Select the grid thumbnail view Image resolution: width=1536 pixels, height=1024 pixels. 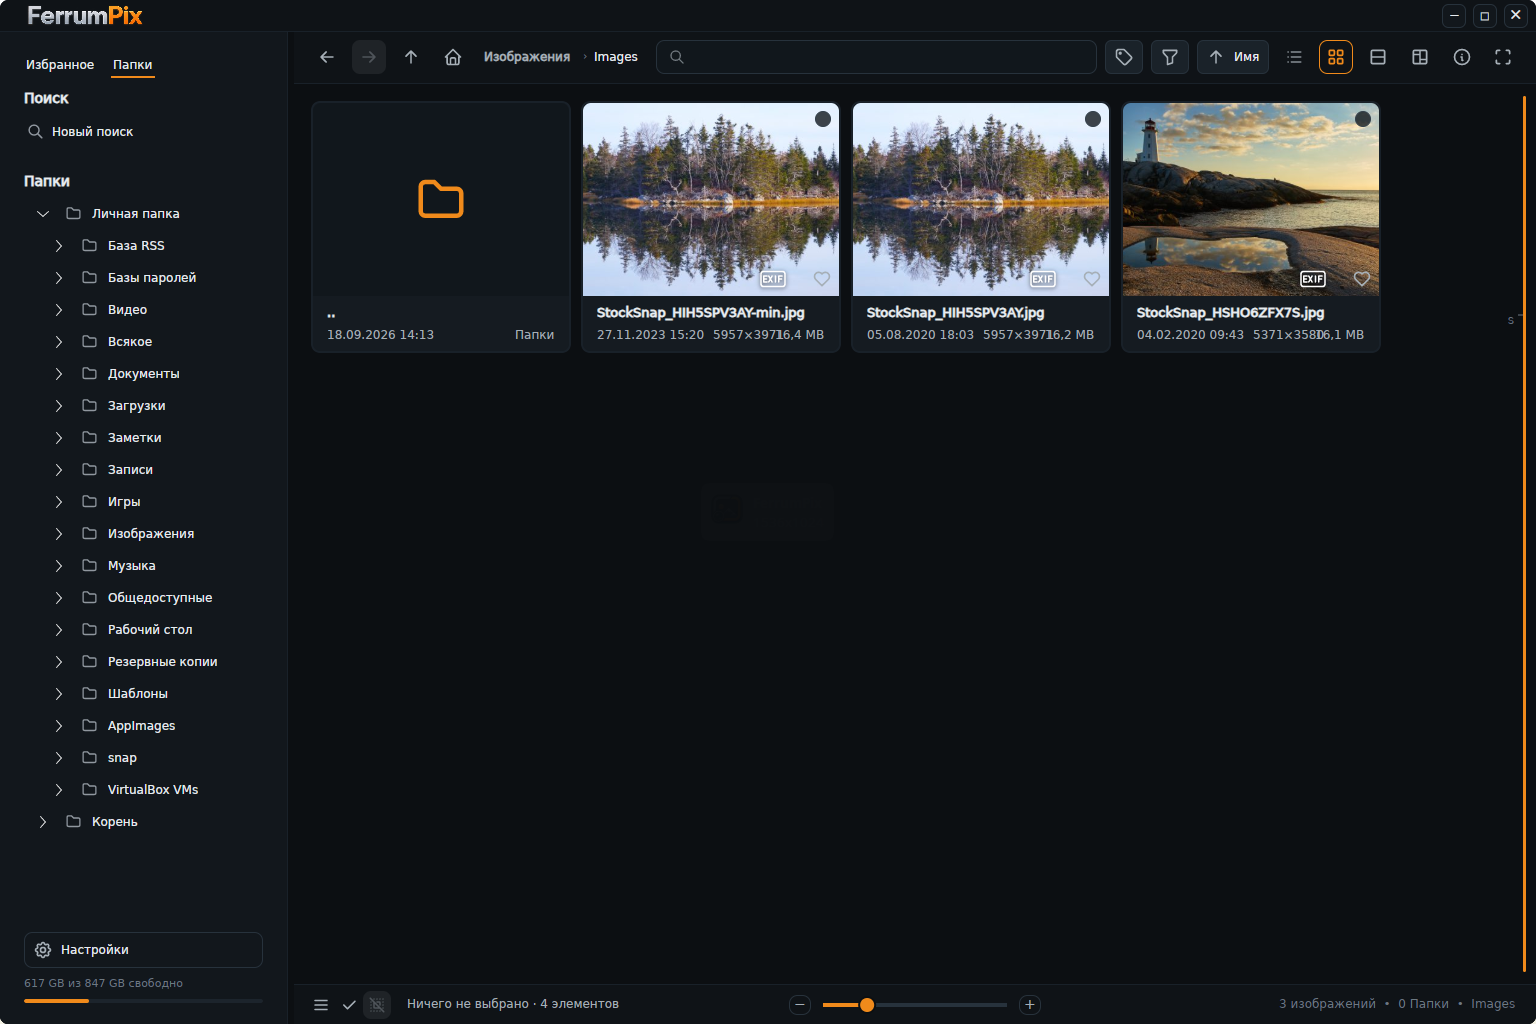click(1336, 57)
